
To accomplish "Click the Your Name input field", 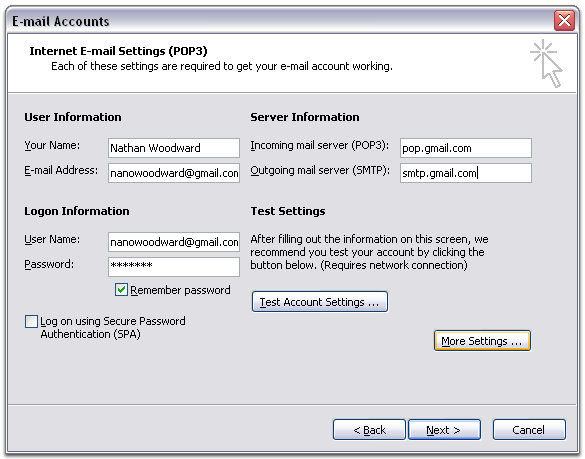I will point(174,148).
